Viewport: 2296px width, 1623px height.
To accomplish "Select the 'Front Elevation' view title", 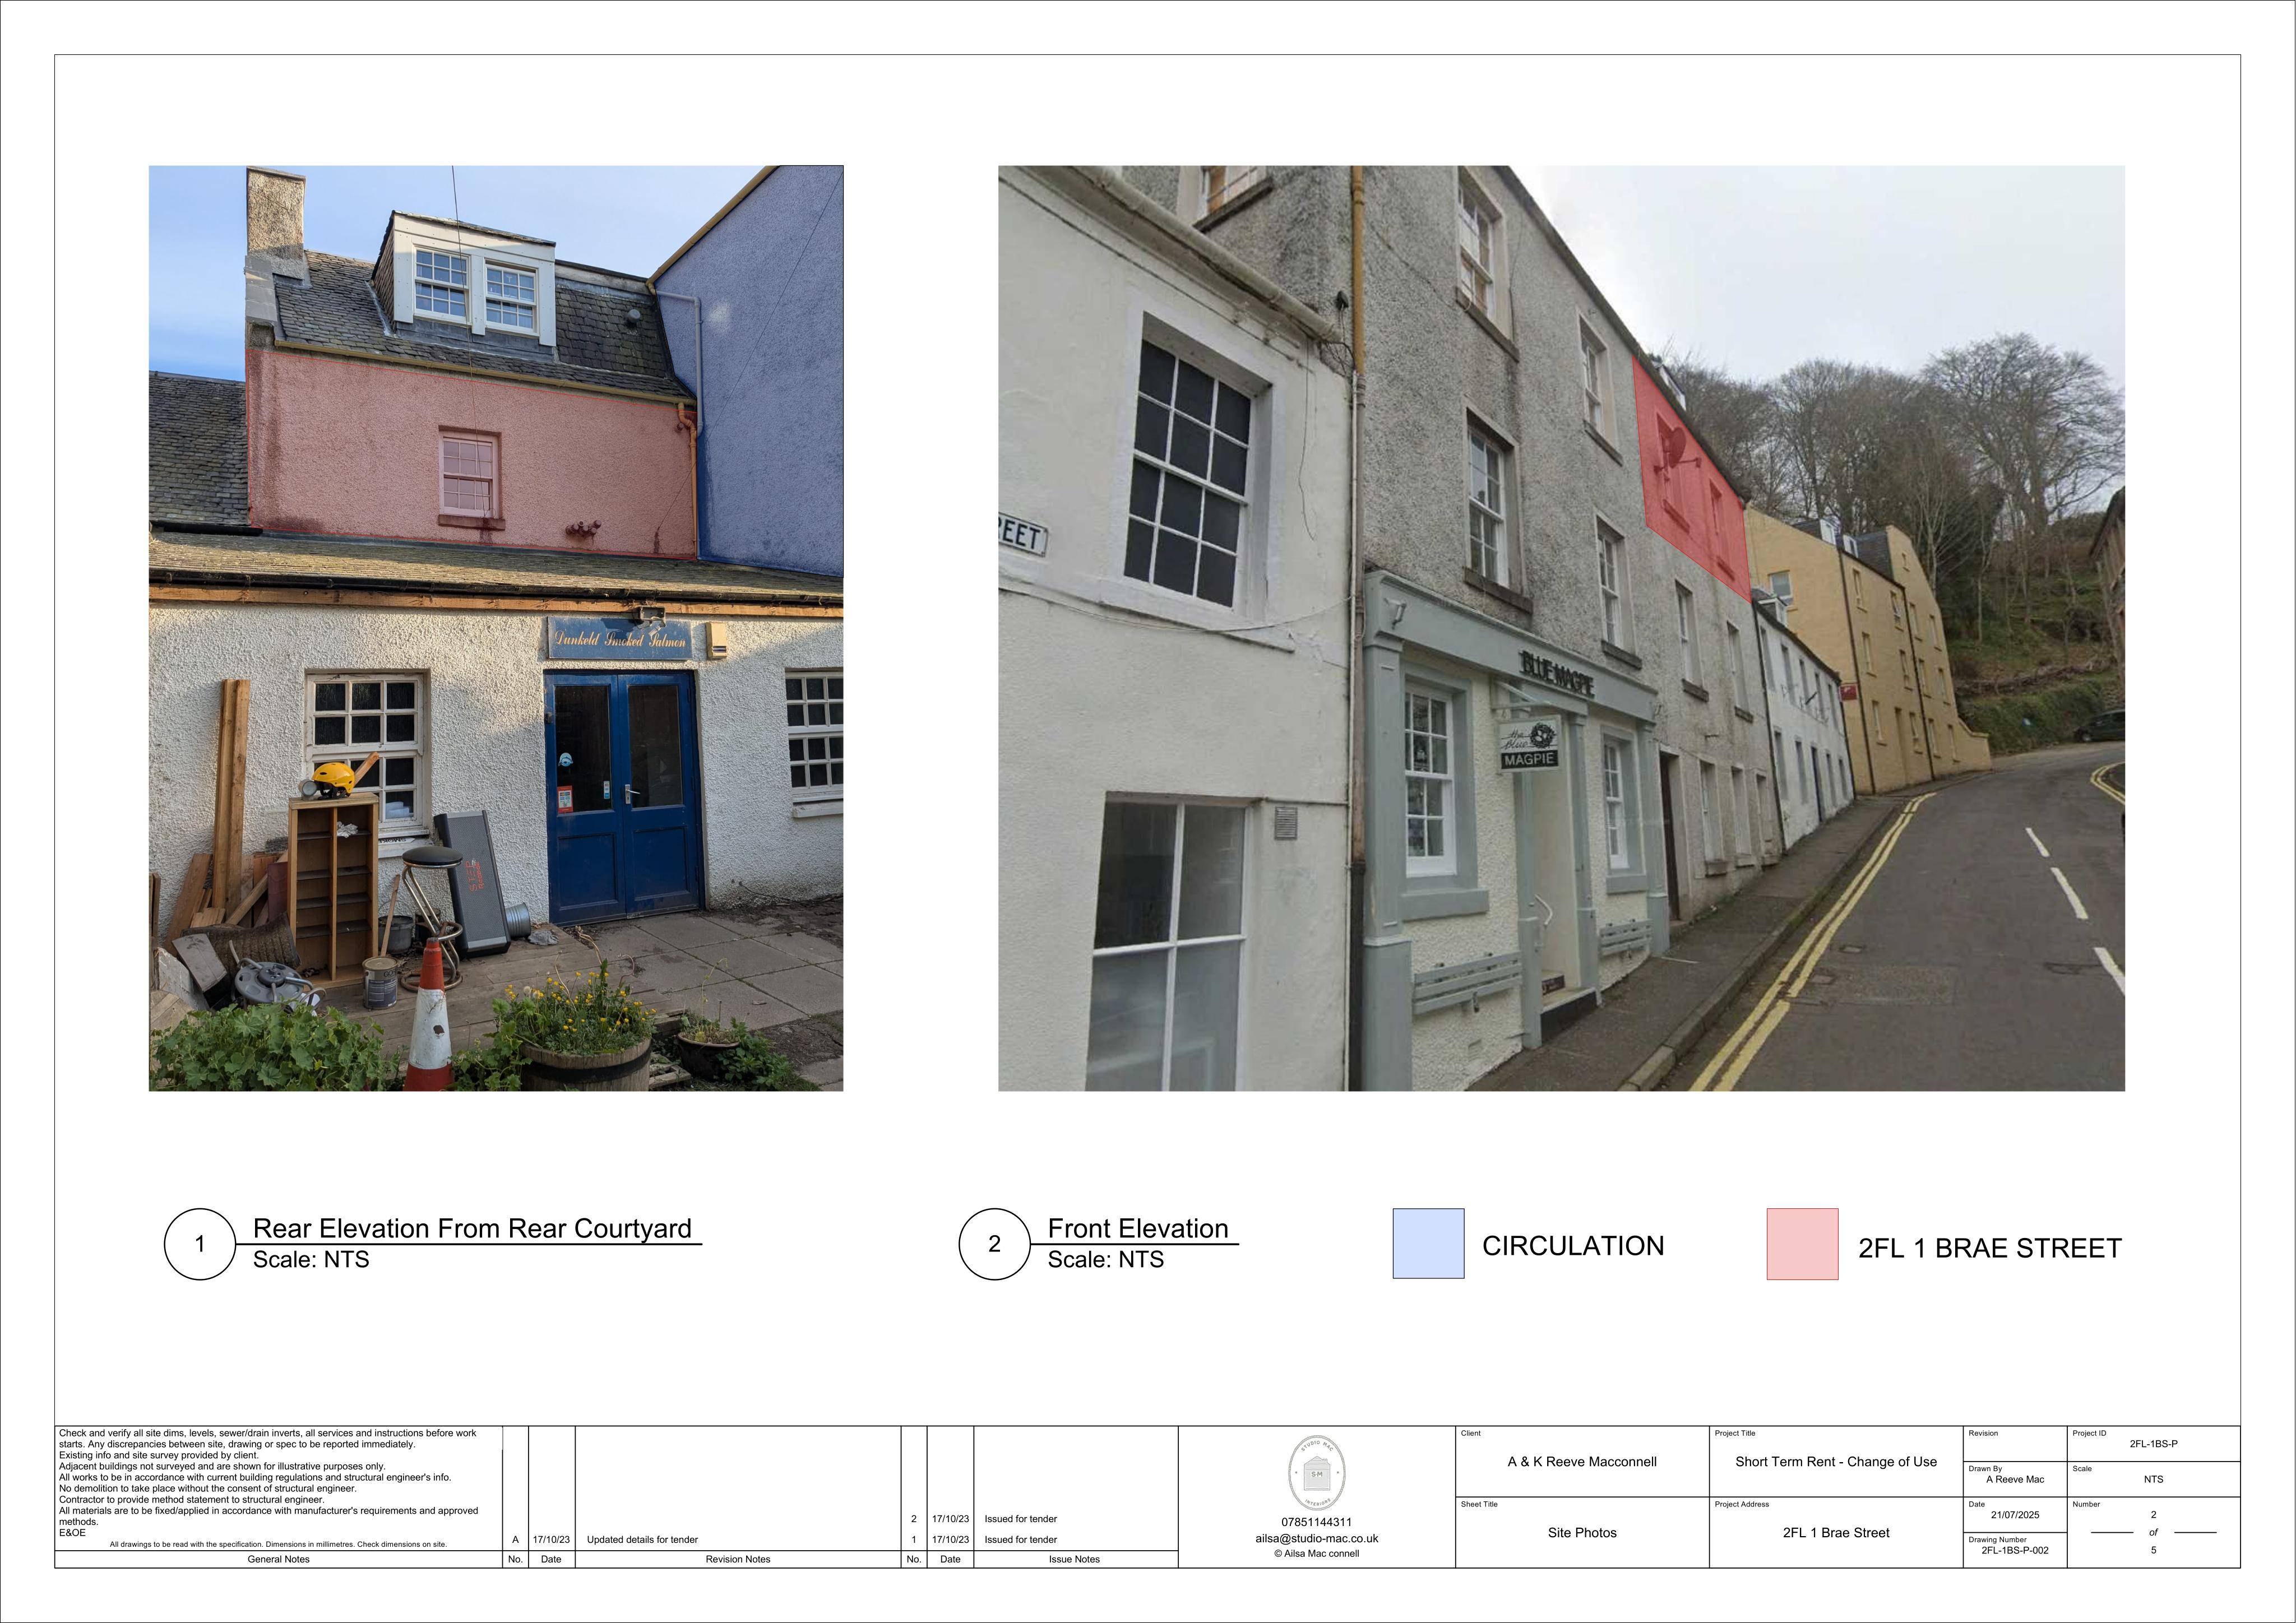I will click(1138, 1228).
